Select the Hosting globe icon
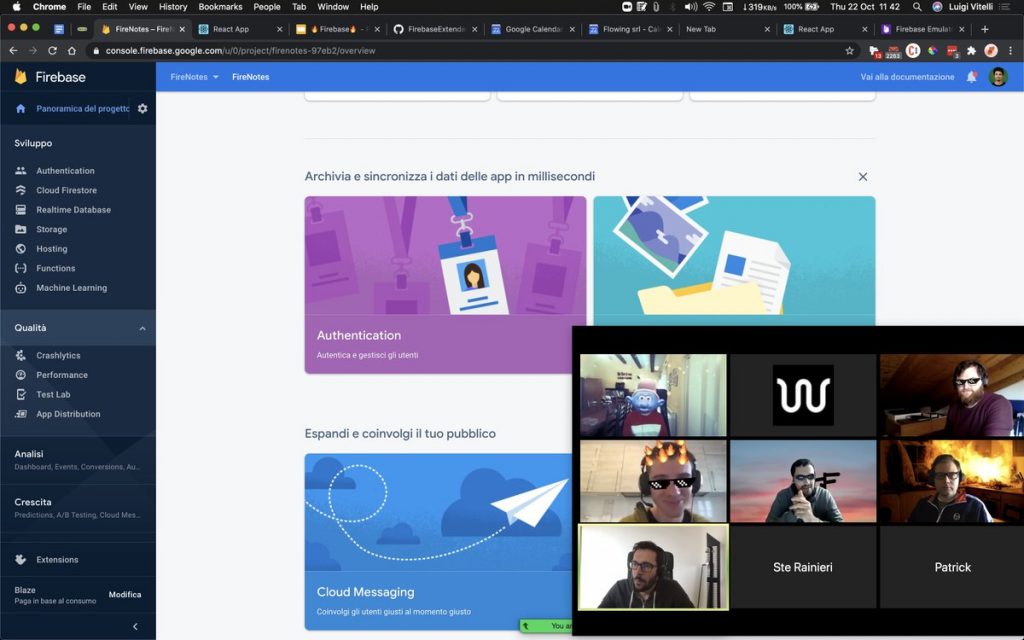The image size is (1024, 640). 21,249
